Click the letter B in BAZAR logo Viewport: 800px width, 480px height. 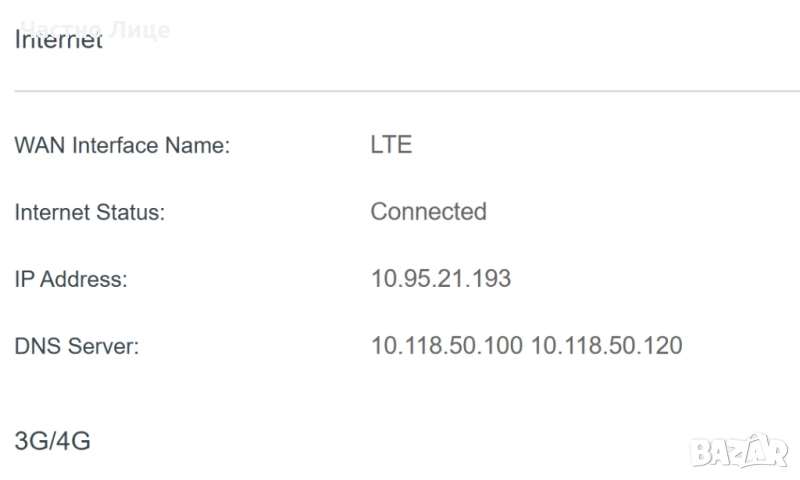coord(700,453)
